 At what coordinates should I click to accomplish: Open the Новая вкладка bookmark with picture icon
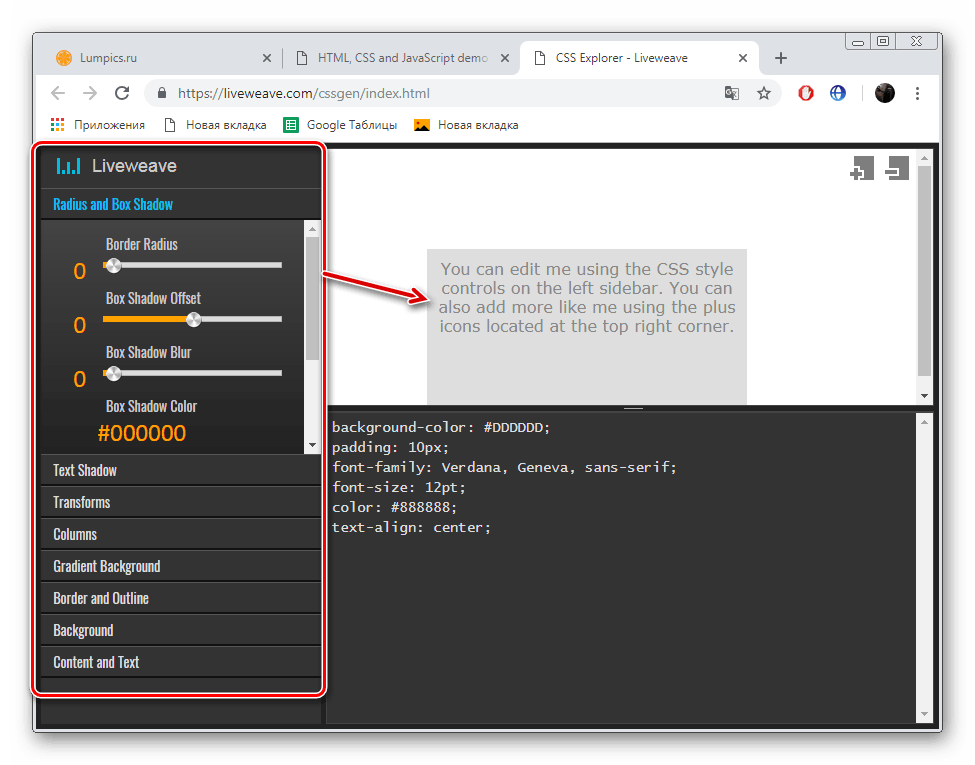pos(466,125)
